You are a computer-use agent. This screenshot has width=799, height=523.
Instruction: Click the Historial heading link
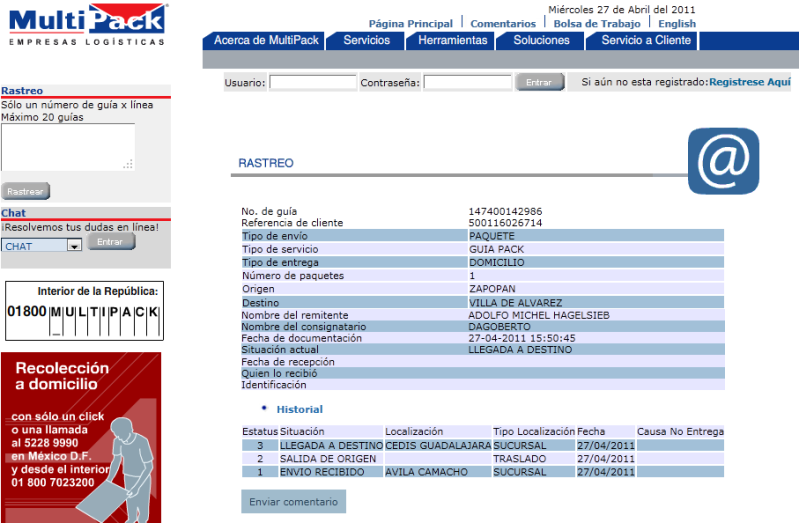pyautogui.click(x=299, y=409)
